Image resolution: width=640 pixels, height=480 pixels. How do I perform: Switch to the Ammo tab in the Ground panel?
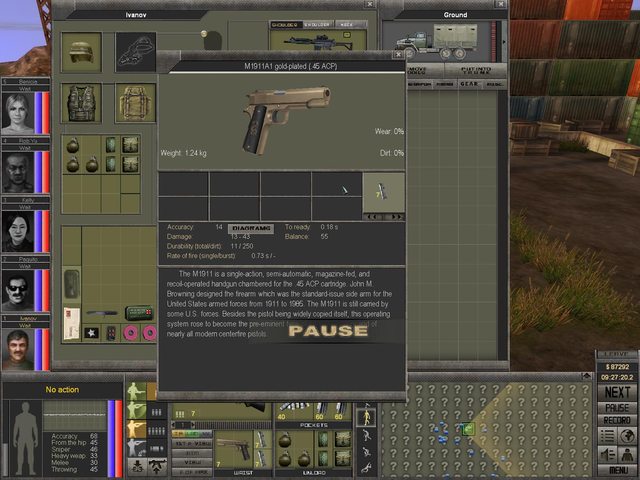(444, 84)
